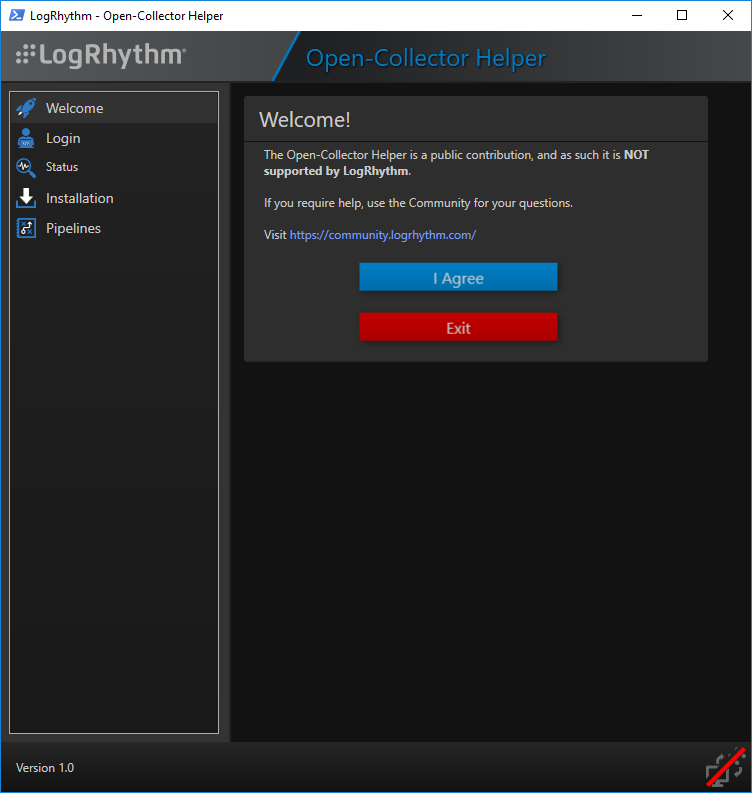Accept terms with the I Agree button
Screen dimensions: 752x793
click(x=458, y=277)
